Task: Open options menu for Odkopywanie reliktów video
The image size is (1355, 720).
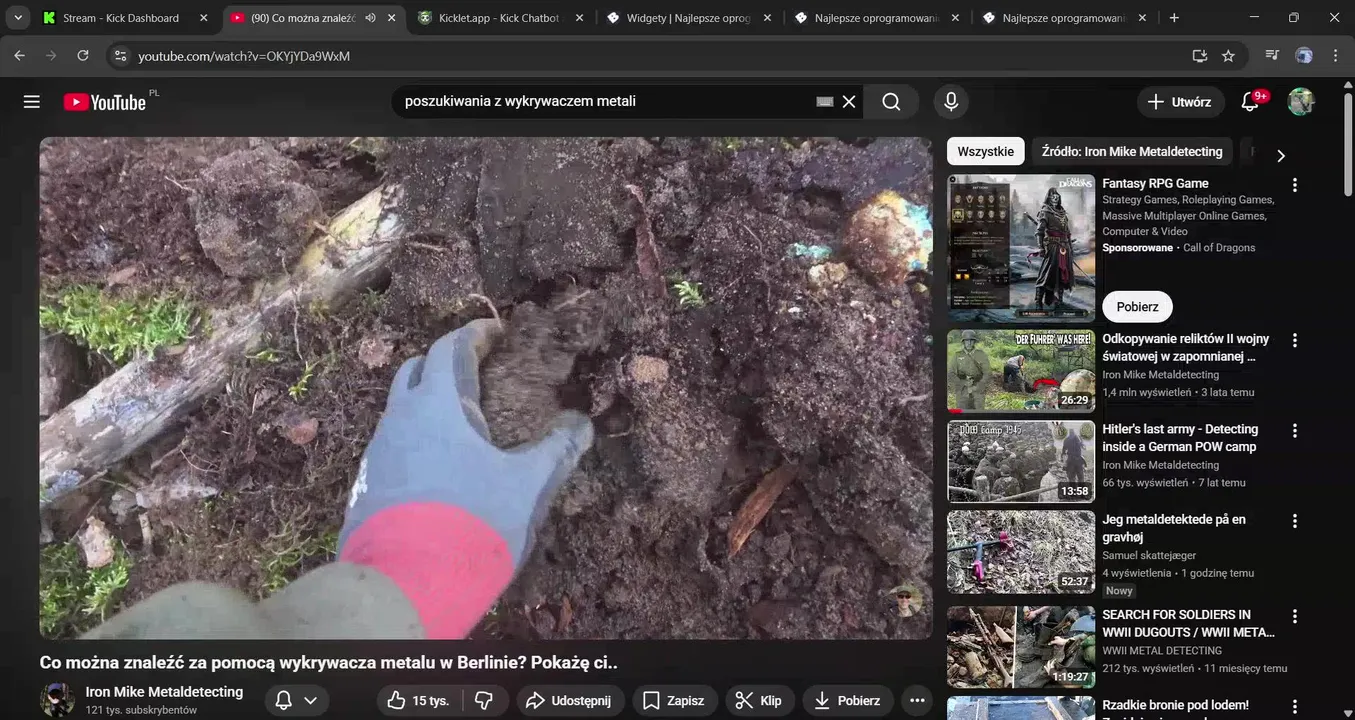Action: pyautogui.click(x=1295, y=340)
